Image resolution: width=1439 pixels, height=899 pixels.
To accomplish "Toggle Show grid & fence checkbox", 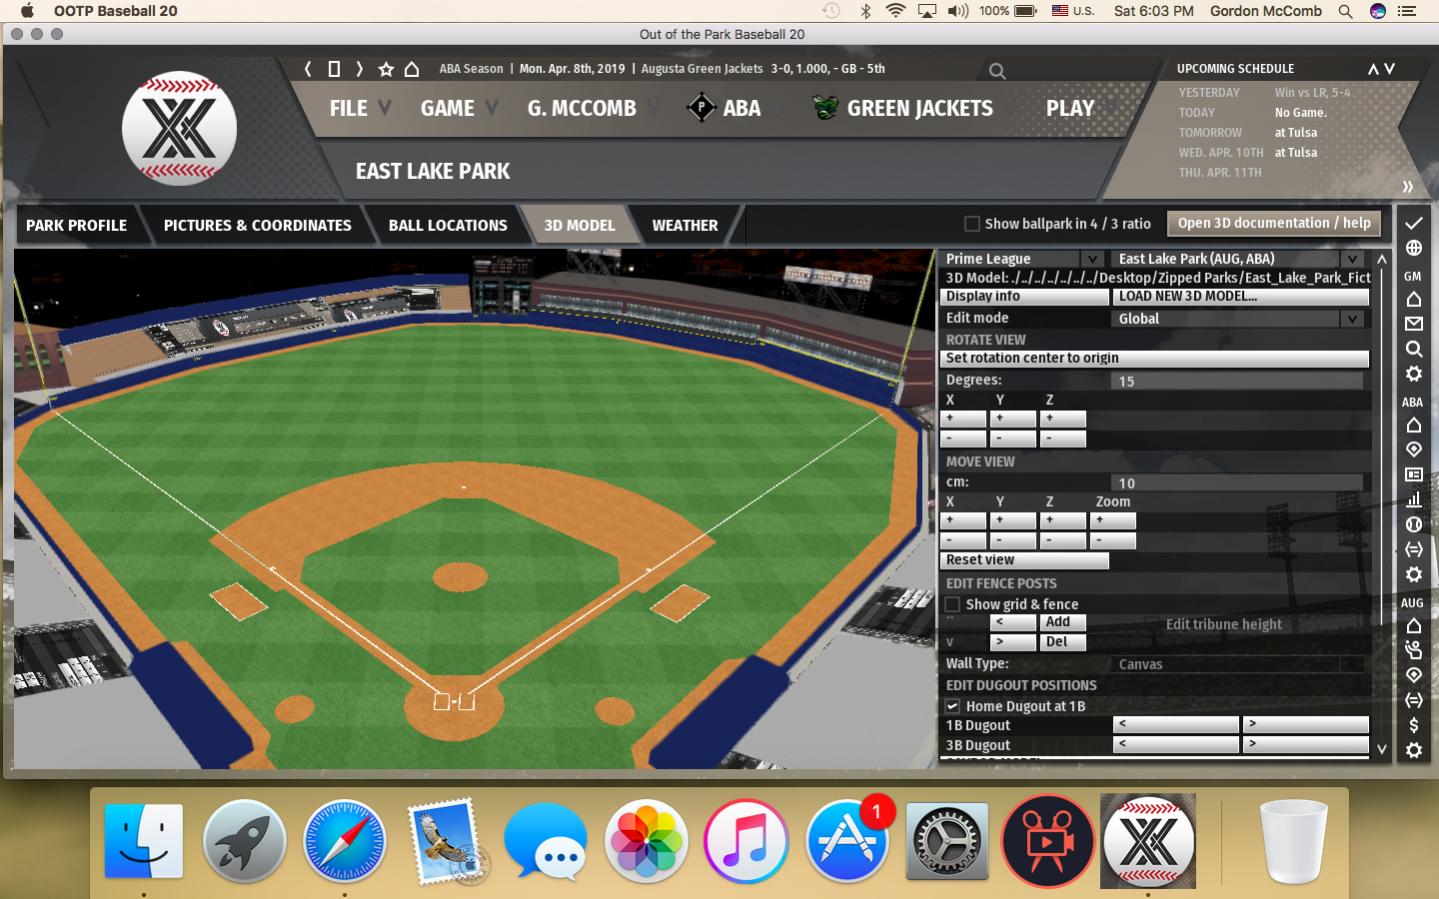I will 953,604.
